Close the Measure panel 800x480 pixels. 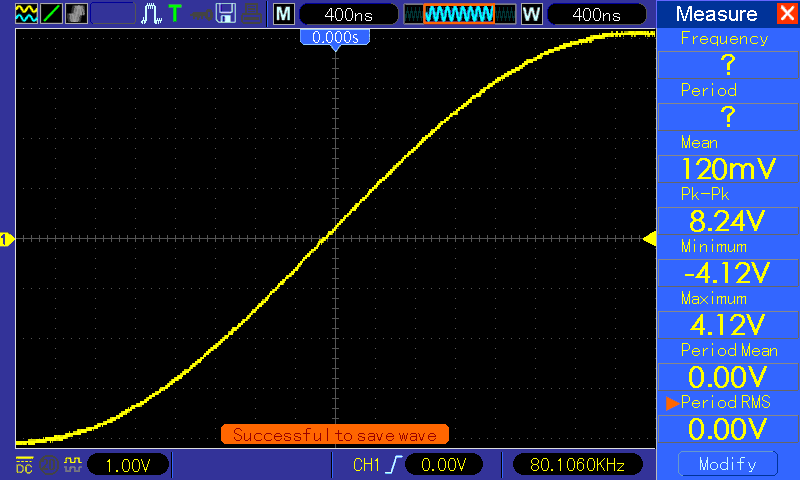[x=787, y=13]
